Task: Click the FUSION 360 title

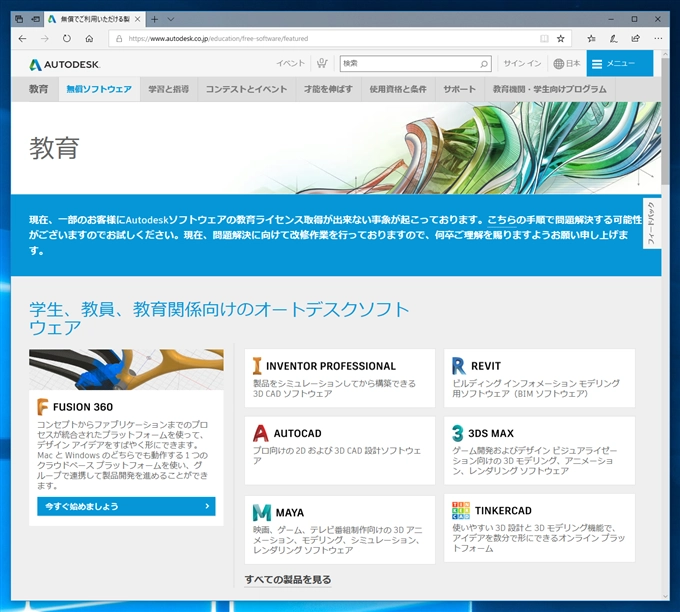Action: pyautogui.click(x=83, y=407)
